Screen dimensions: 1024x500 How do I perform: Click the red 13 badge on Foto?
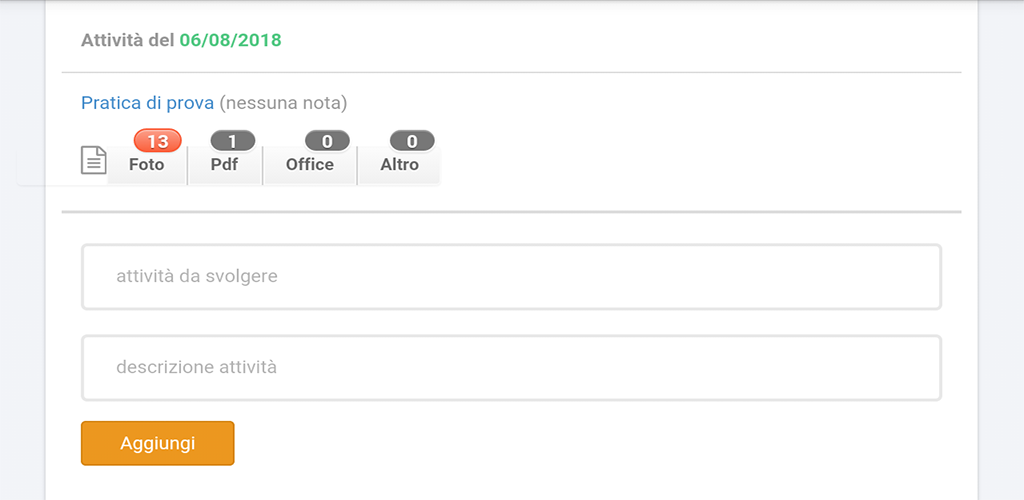coord(157,141)
